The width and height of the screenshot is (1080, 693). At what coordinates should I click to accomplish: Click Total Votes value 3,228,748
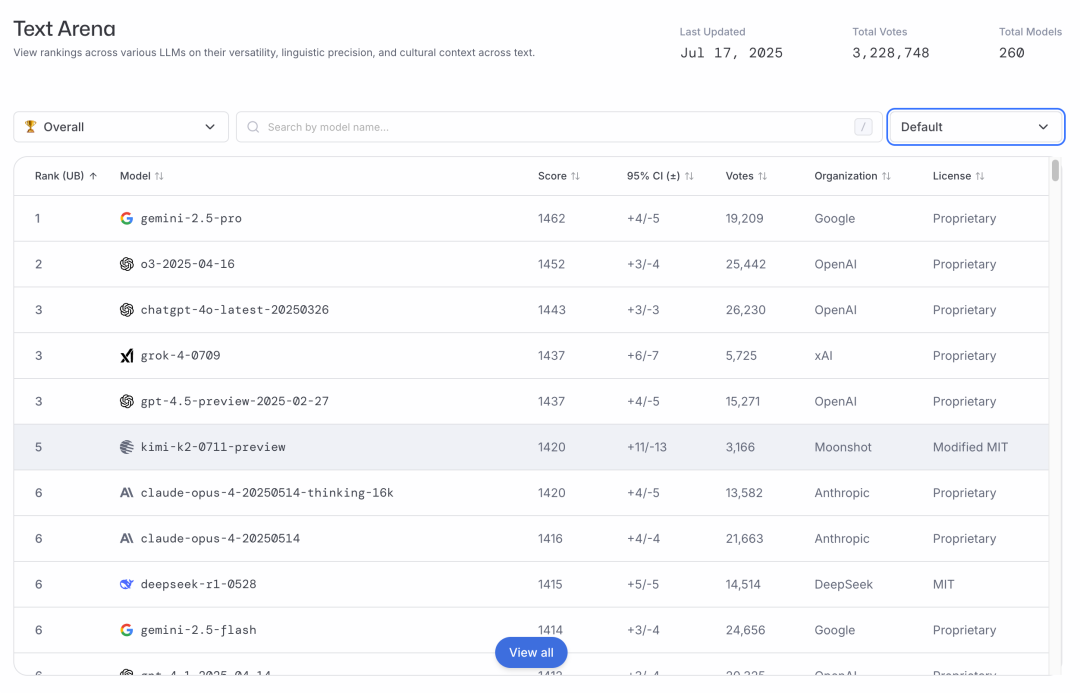891,53
